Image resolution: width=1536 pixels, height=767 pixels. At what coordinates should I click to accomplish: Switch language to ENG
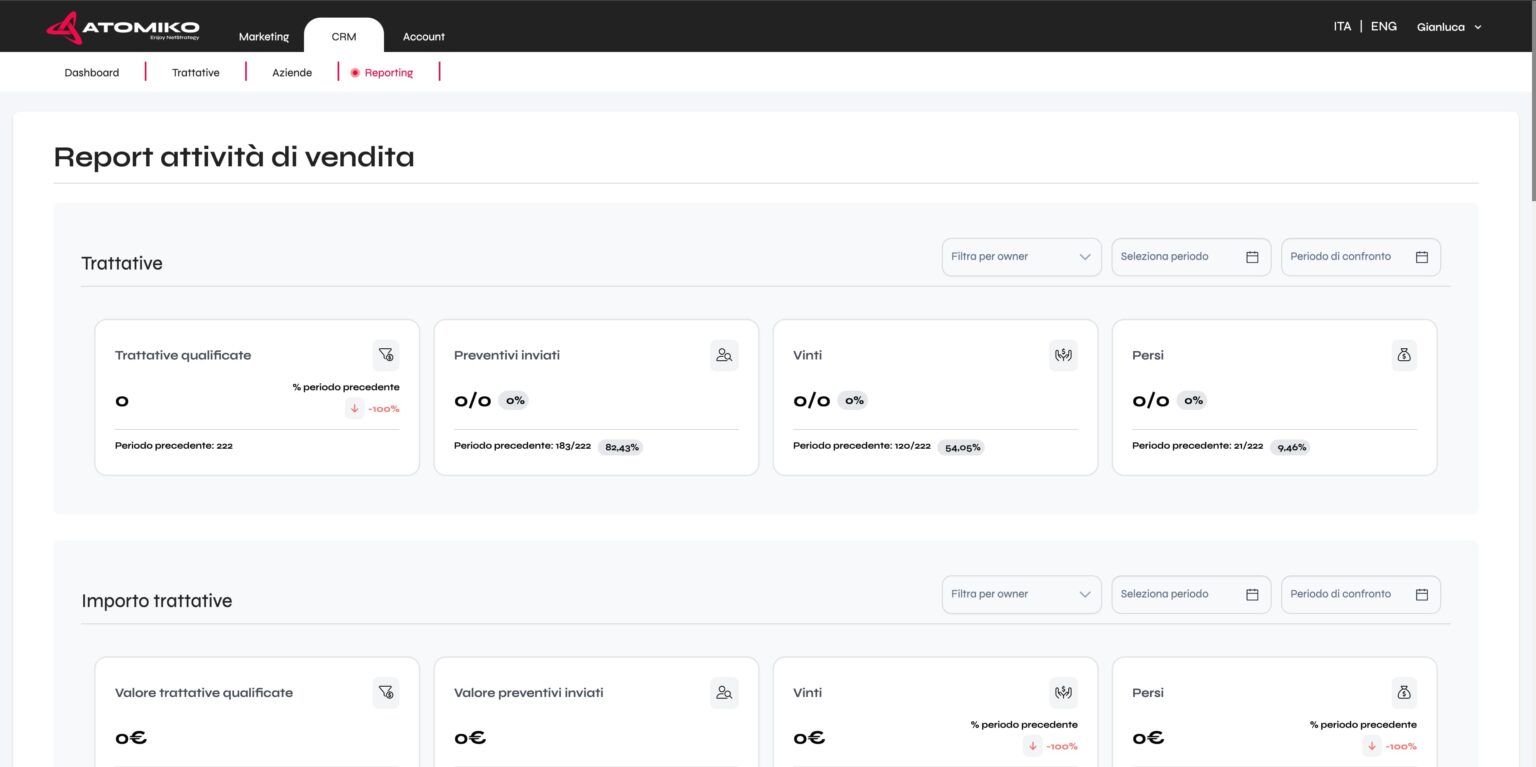[x=1383, y=27]
